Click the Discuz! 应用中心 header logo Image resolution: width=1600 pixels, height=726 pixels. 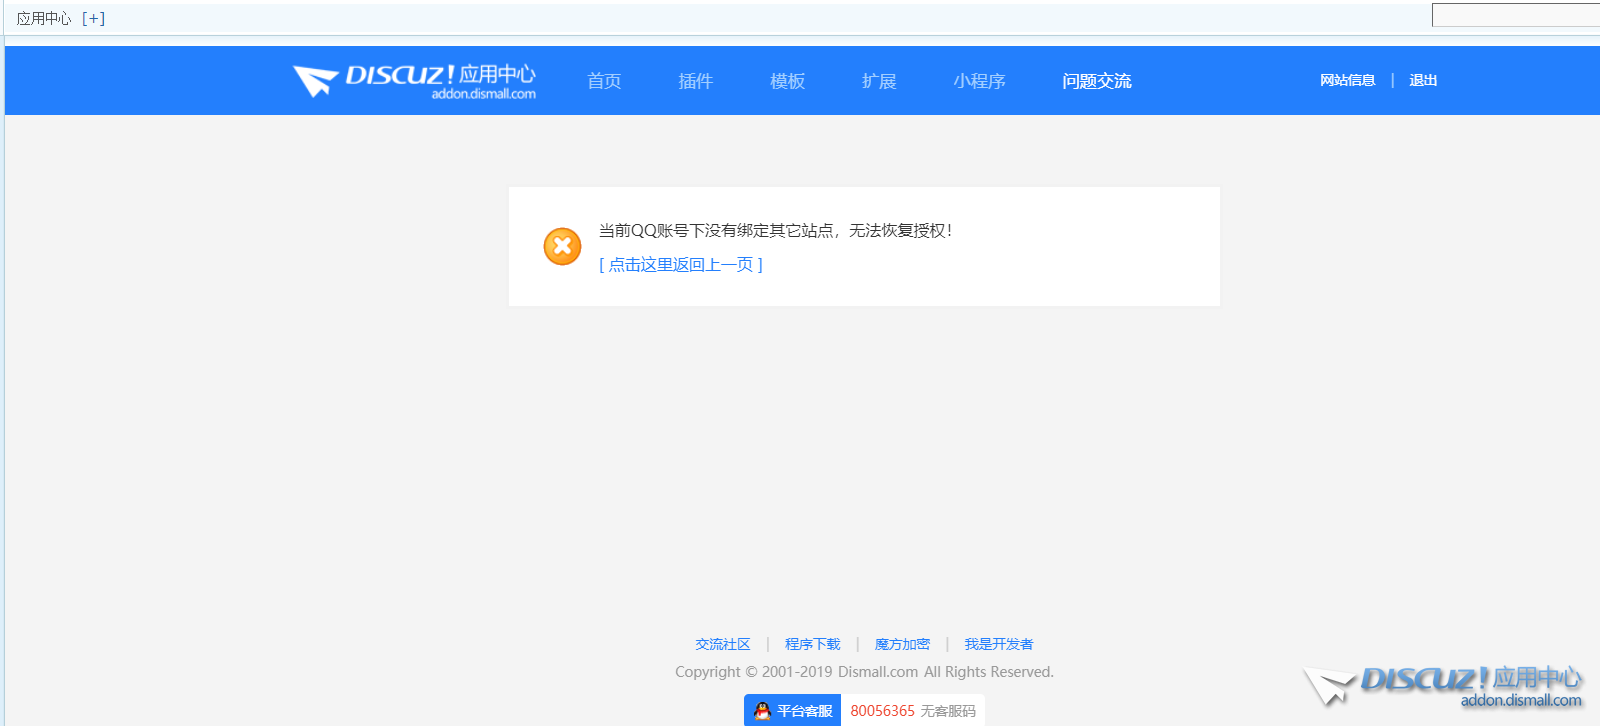coord(414,81)
